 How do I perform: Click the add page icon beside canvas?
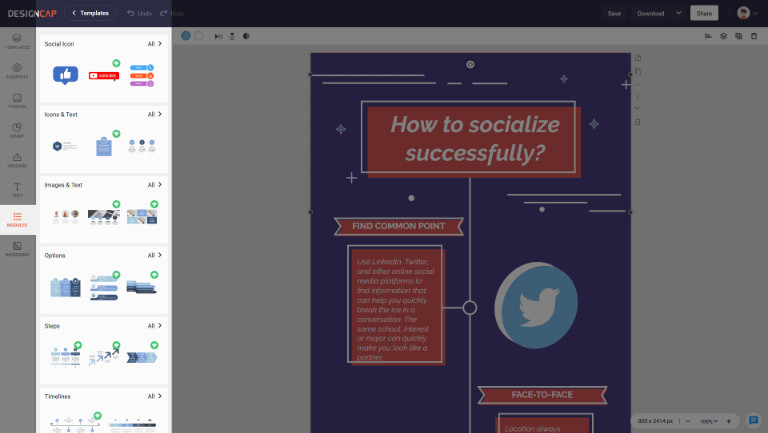point(638,58)
